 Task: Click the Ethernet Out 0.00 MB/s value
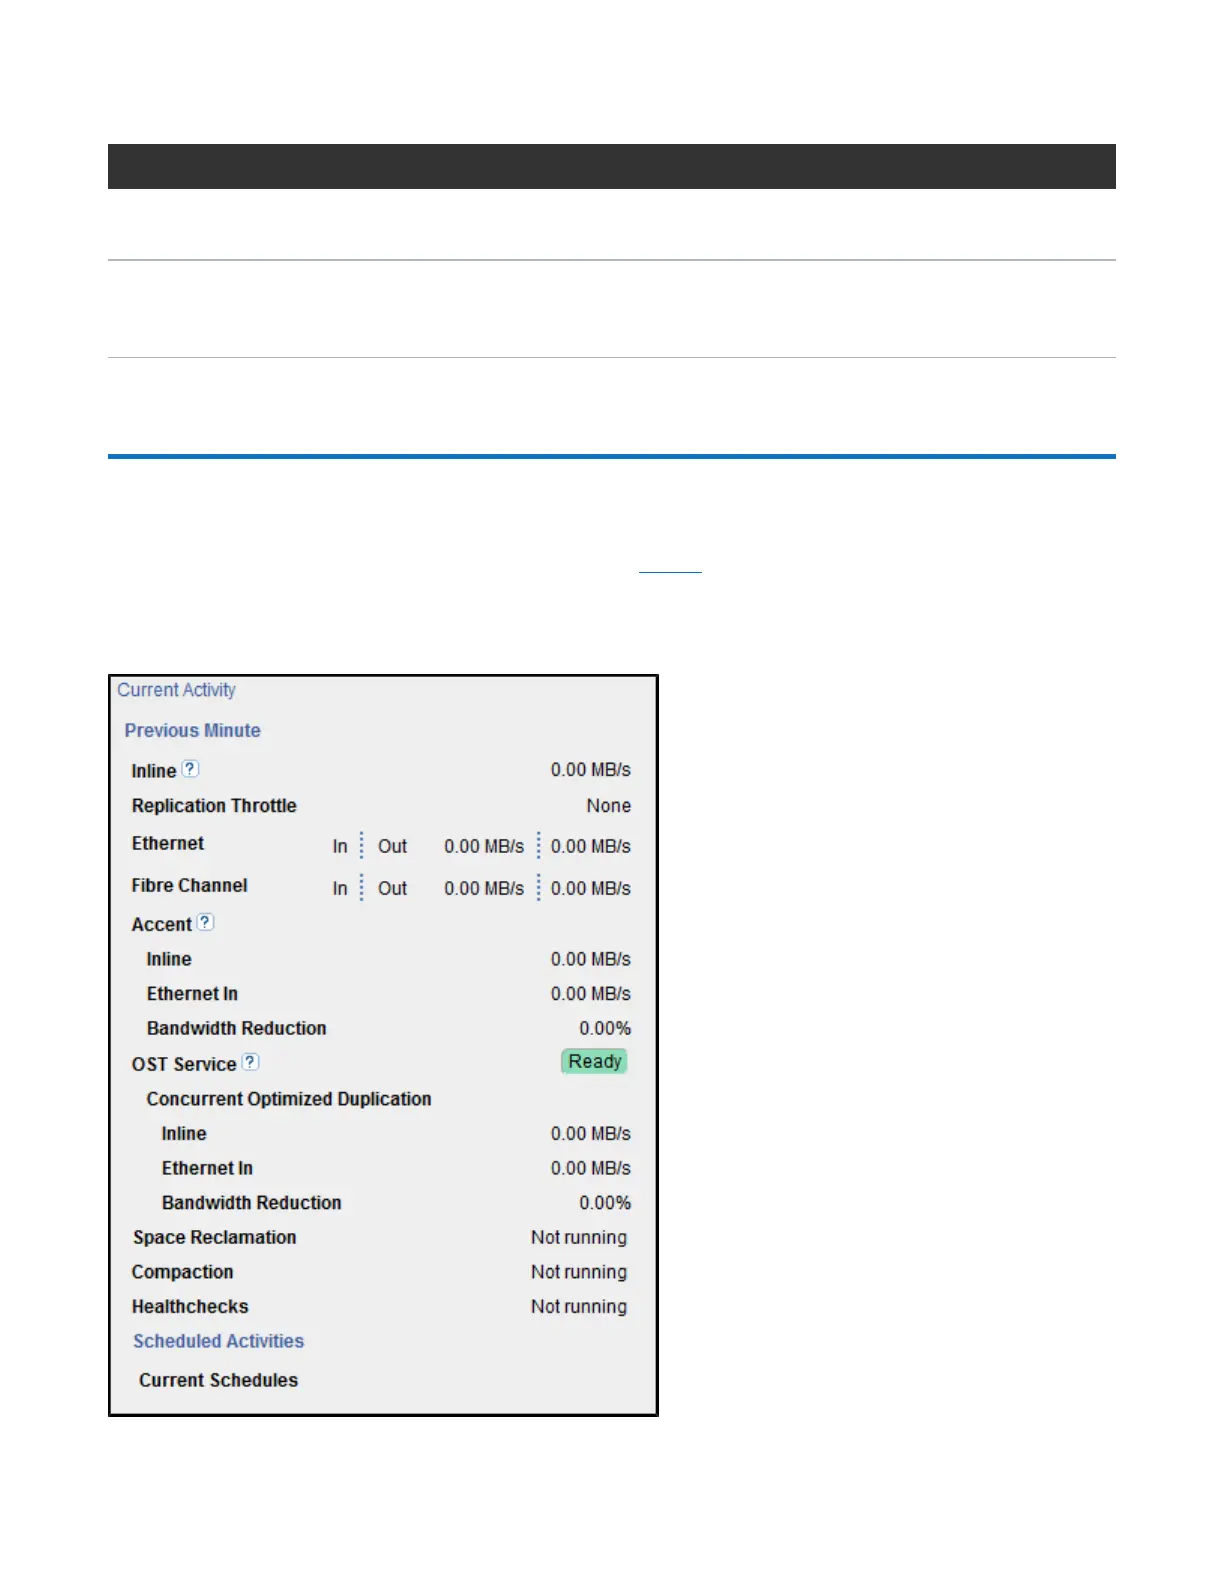tap(590, 846)
